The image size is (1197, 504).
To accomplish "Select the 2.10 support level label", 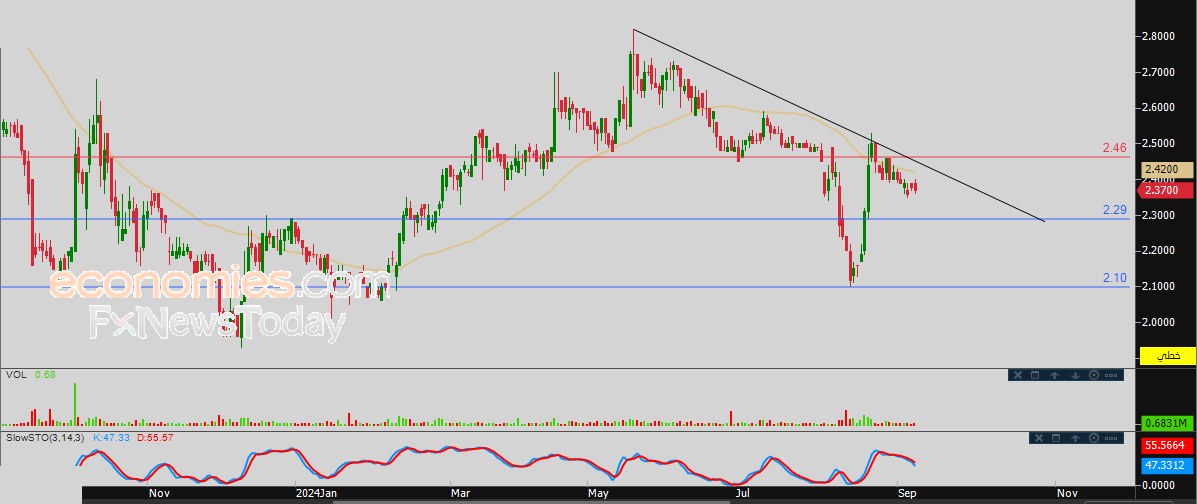I will [x=1115, y=278].
